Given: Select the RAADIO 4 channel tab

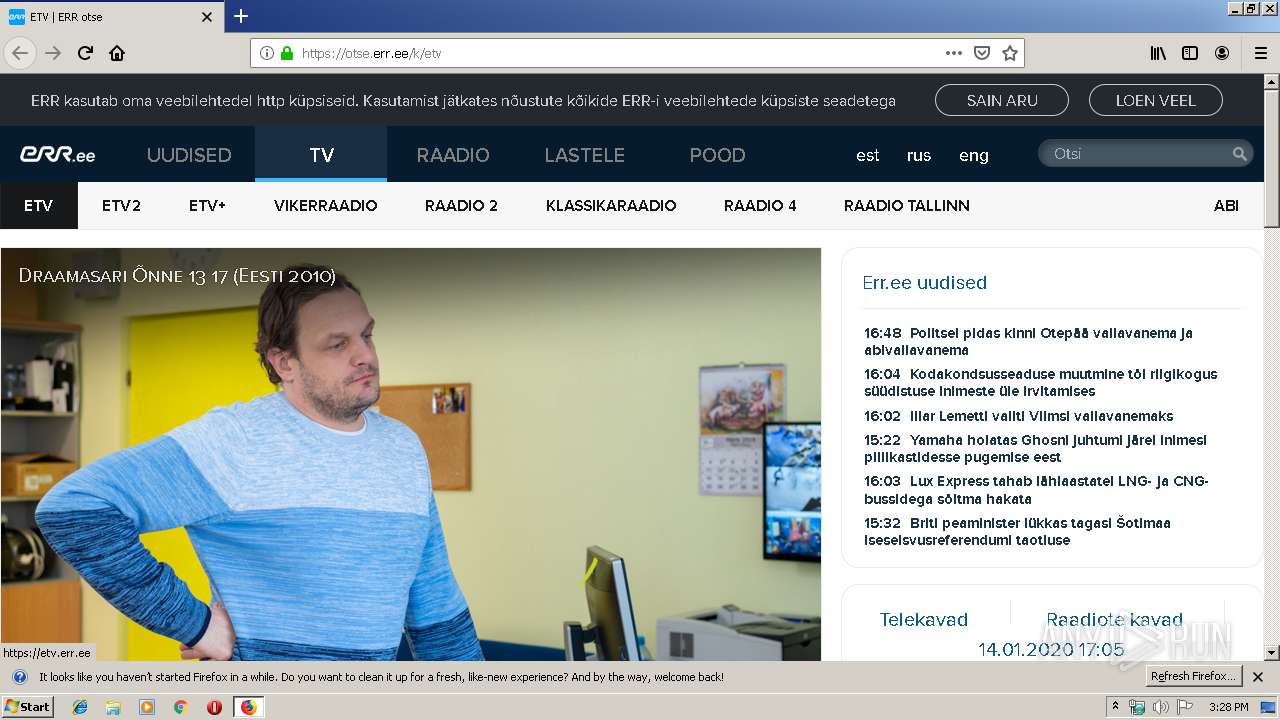Looking at the screenshot, I should (x=760, y=205).
